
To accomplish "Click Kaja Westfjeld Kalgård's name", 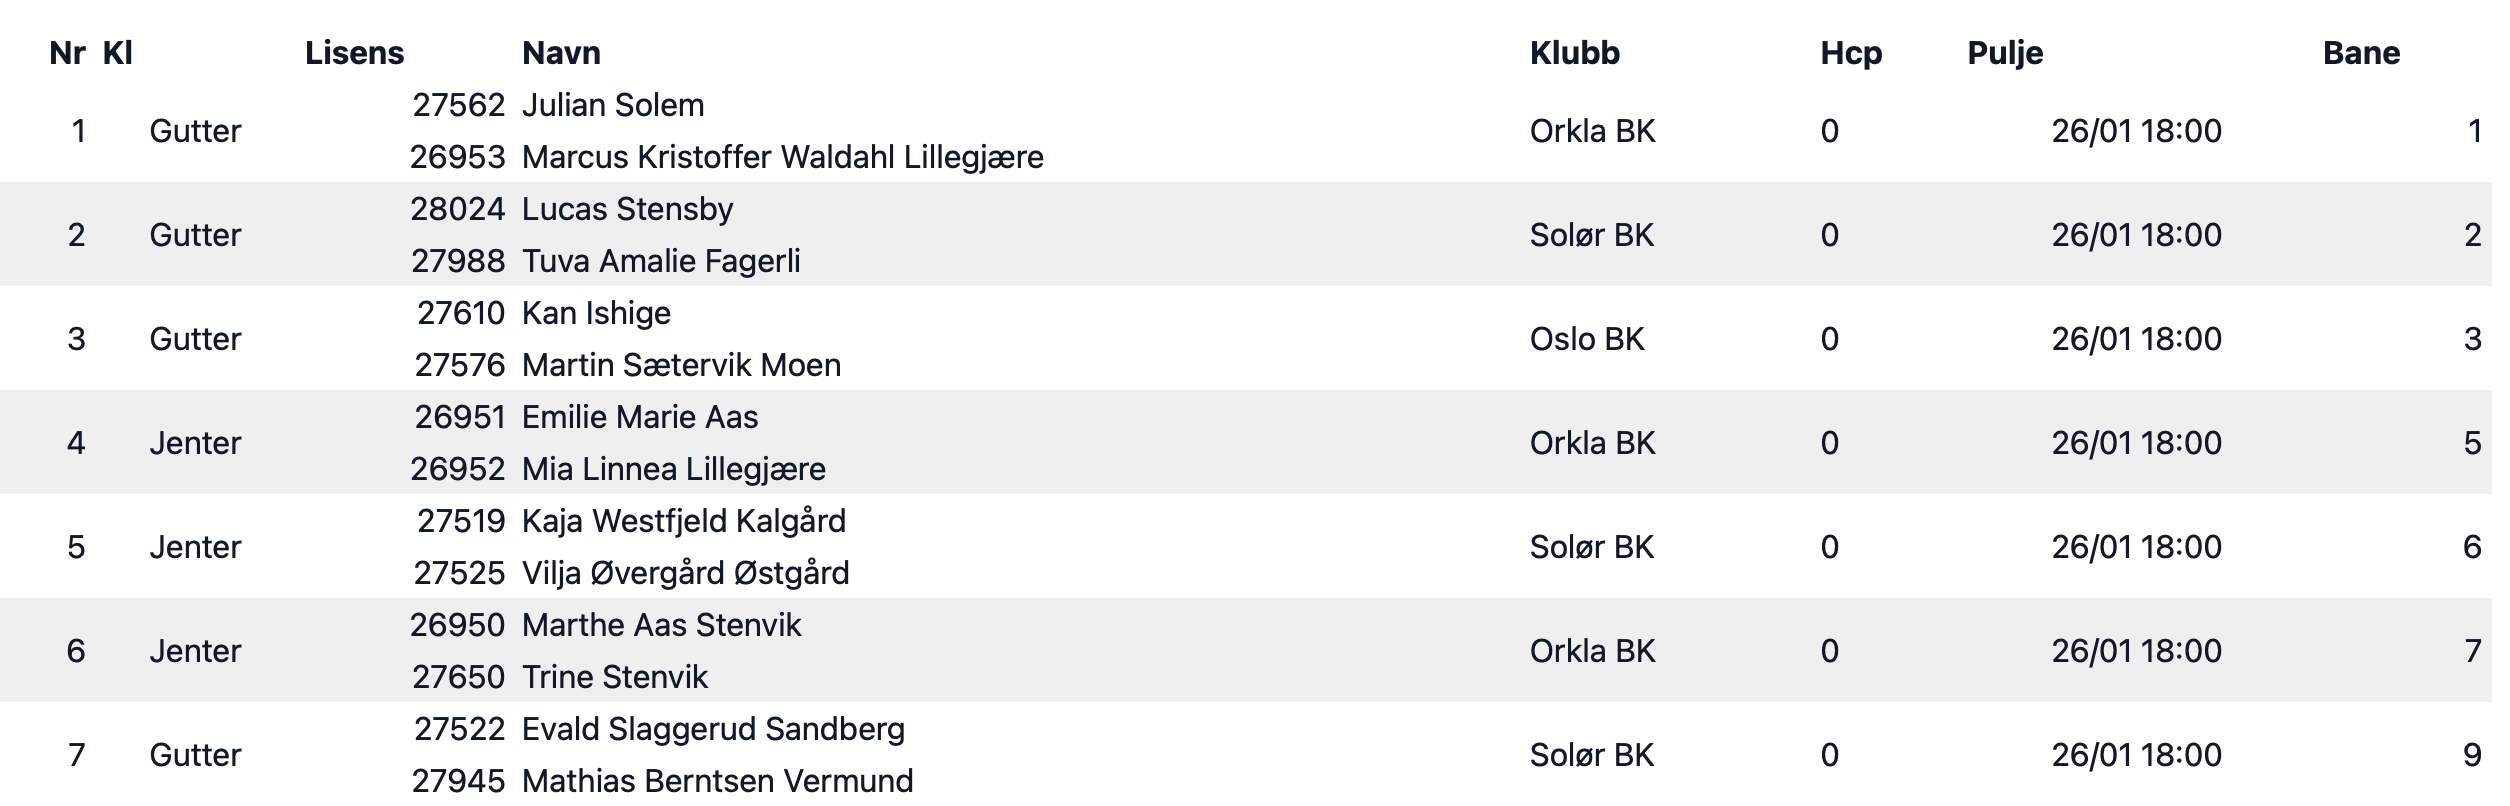I will coord(684,521).
